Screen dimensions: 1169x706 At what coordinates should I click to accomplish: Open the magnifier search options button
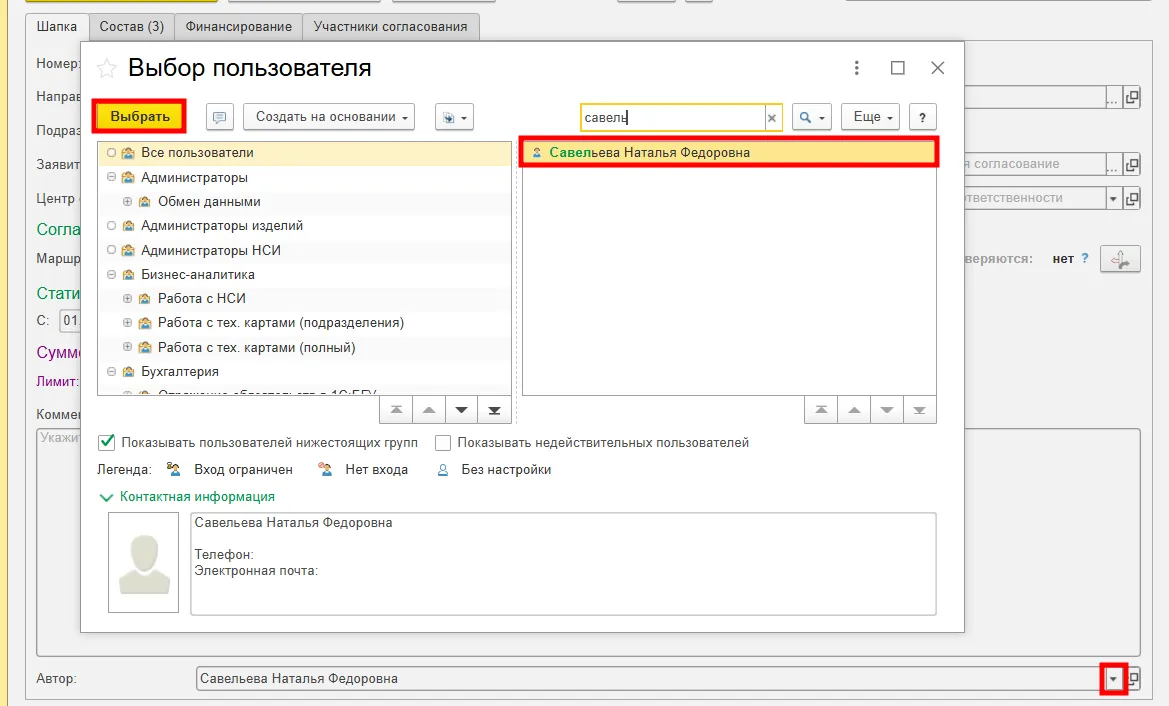811,117
